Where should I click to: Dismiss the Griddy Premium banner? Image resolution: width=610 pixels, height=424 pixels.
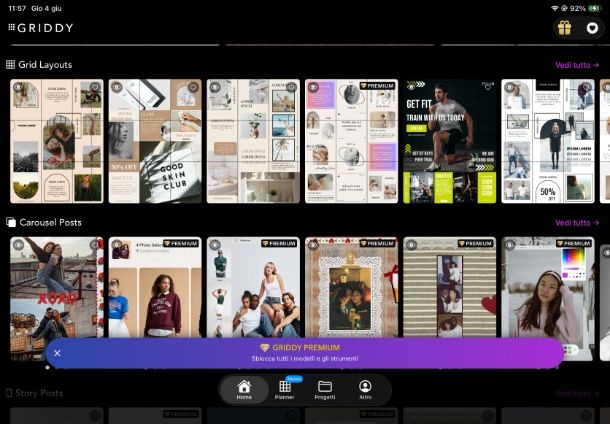coord(57,353)
